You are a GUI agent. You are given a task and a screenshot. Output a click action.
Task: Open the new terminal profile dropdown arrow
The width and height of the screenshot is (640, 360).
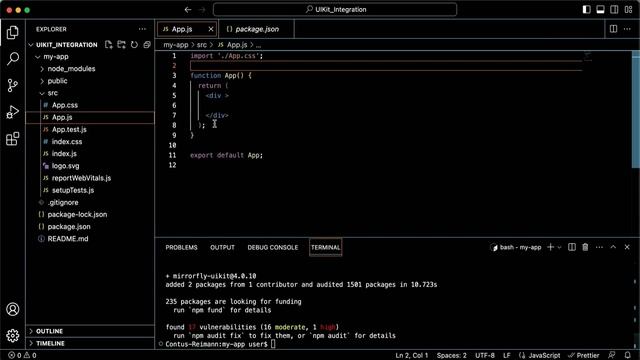pyautogui.click(x=560, y=247)
